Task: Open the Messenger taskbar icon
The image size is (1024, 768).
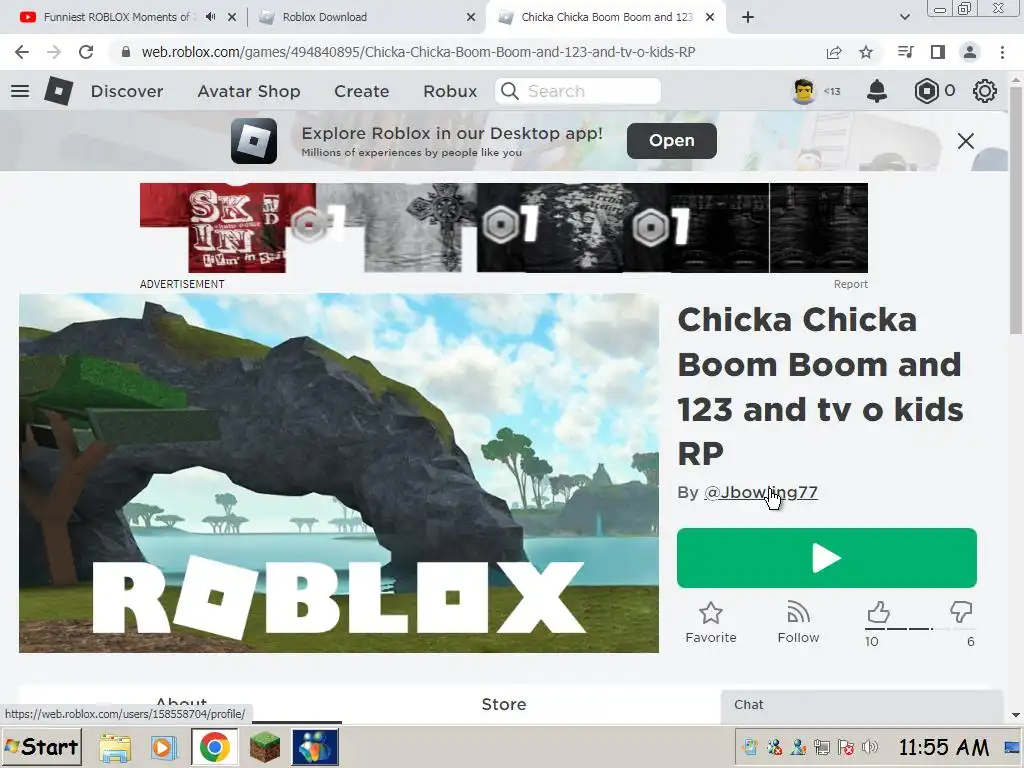Action: coord(315,747)
